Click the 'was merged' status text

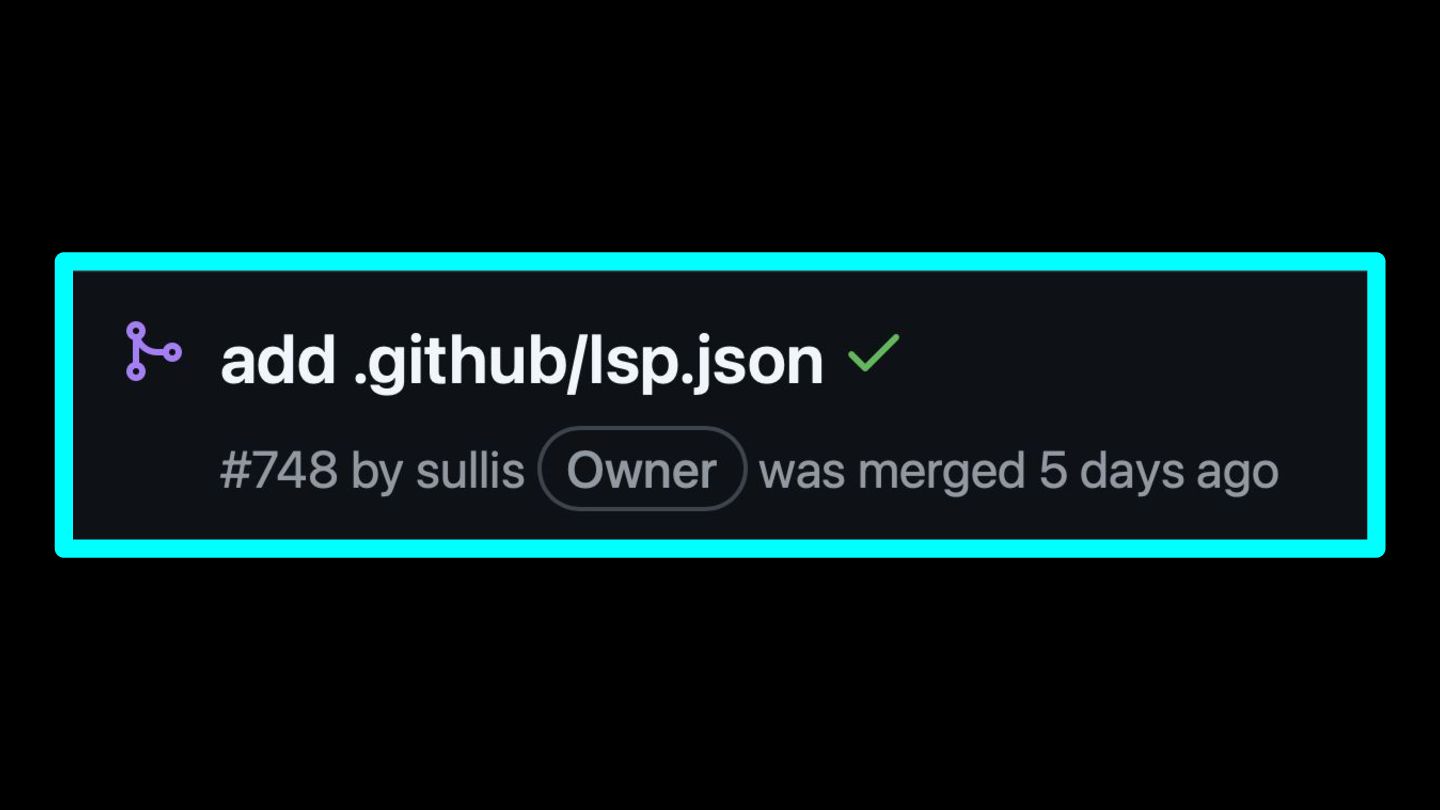pyautogui.click(x=892, y=471)
